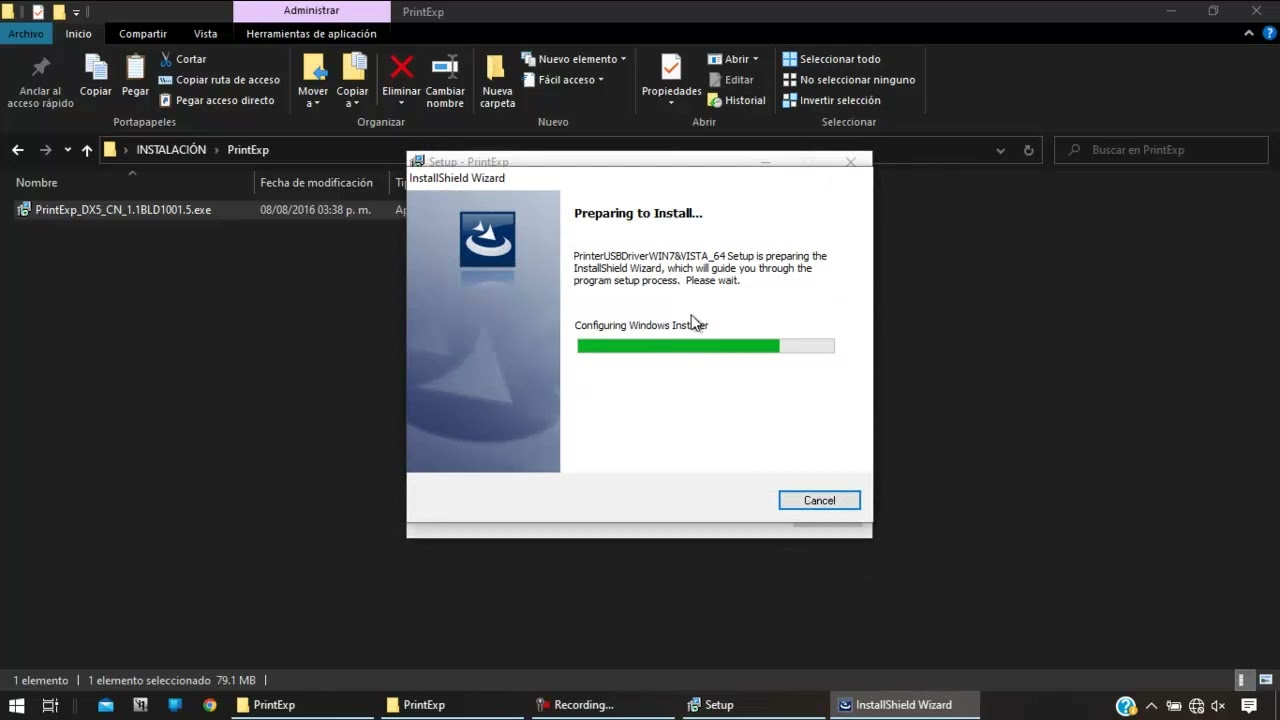Click Seleccionar todo
Screen dimensions: 1280x720
[831, 59]
